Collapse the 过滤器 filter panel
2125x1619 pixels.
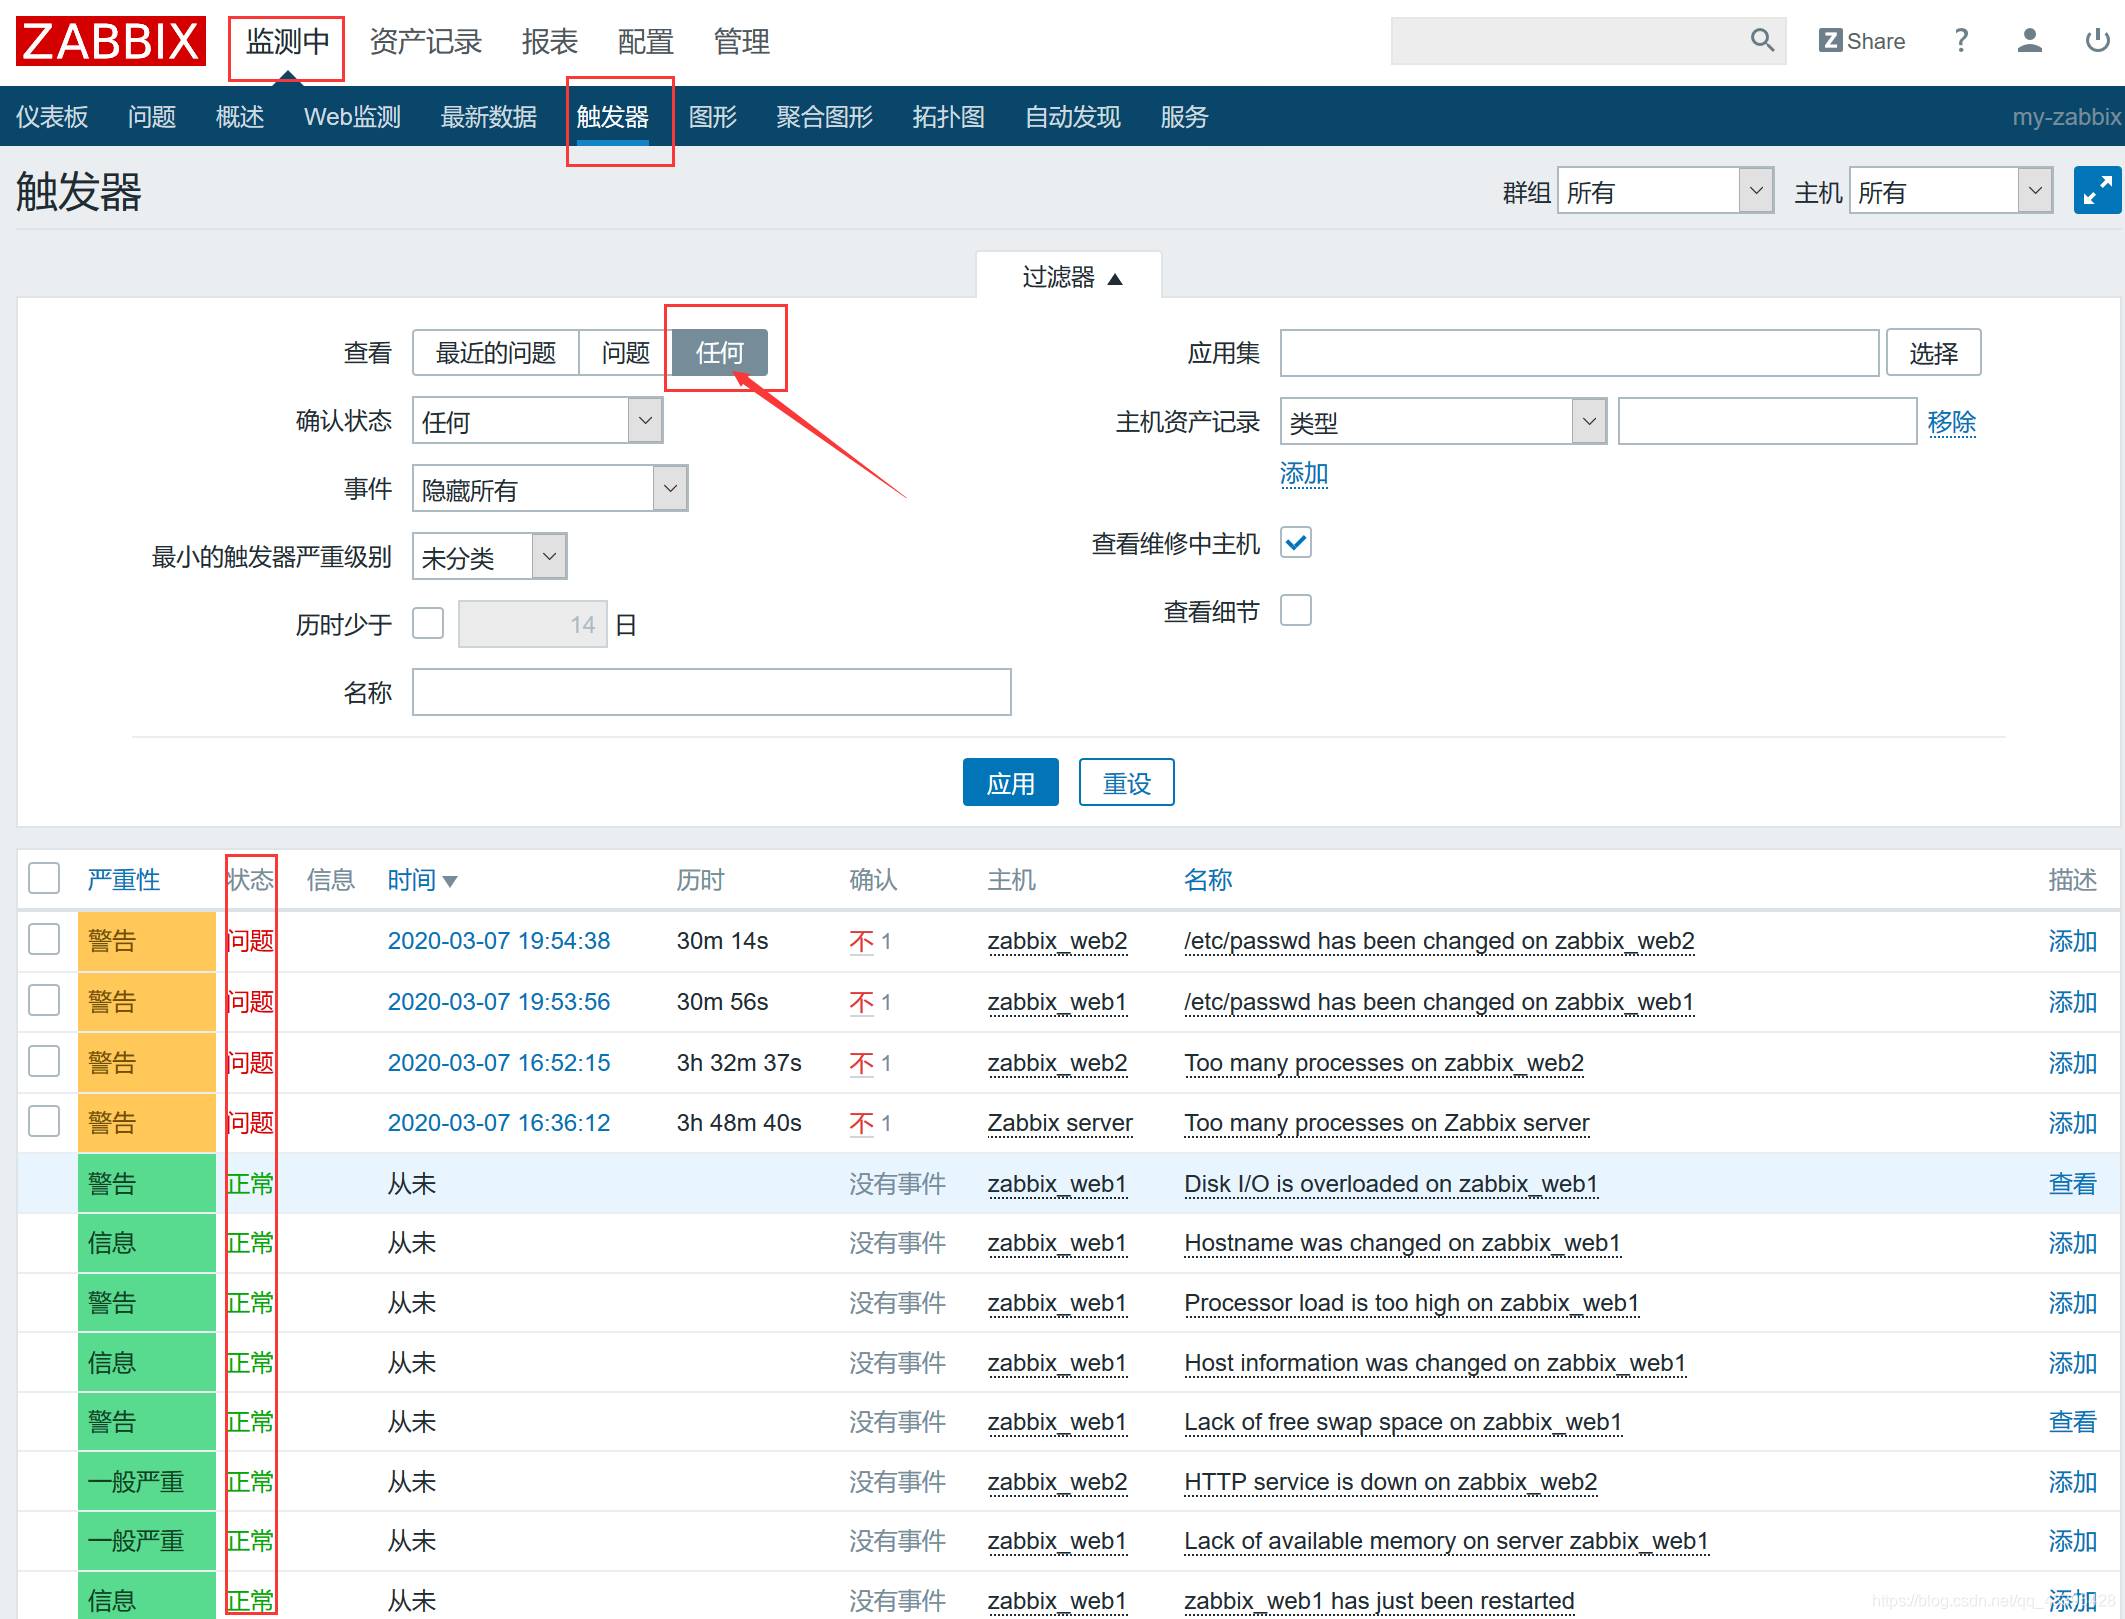[x=1070, y=276]
